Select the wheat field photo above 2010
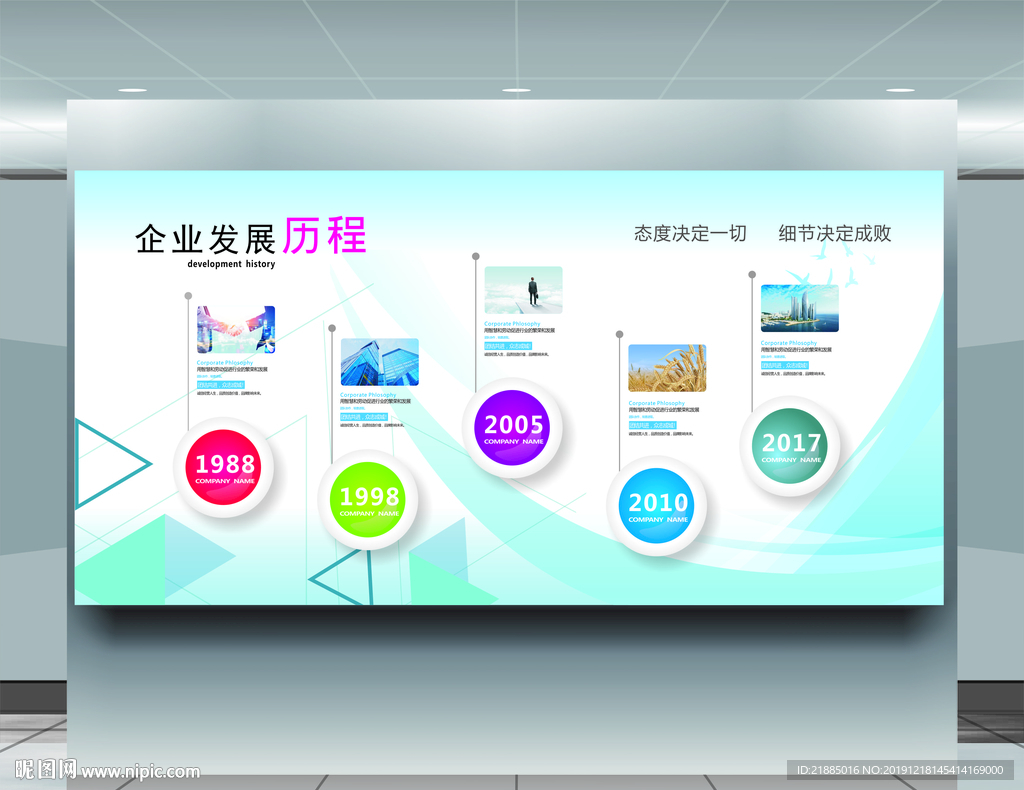The image size is (1024, 790). click(x=667, y=369)
